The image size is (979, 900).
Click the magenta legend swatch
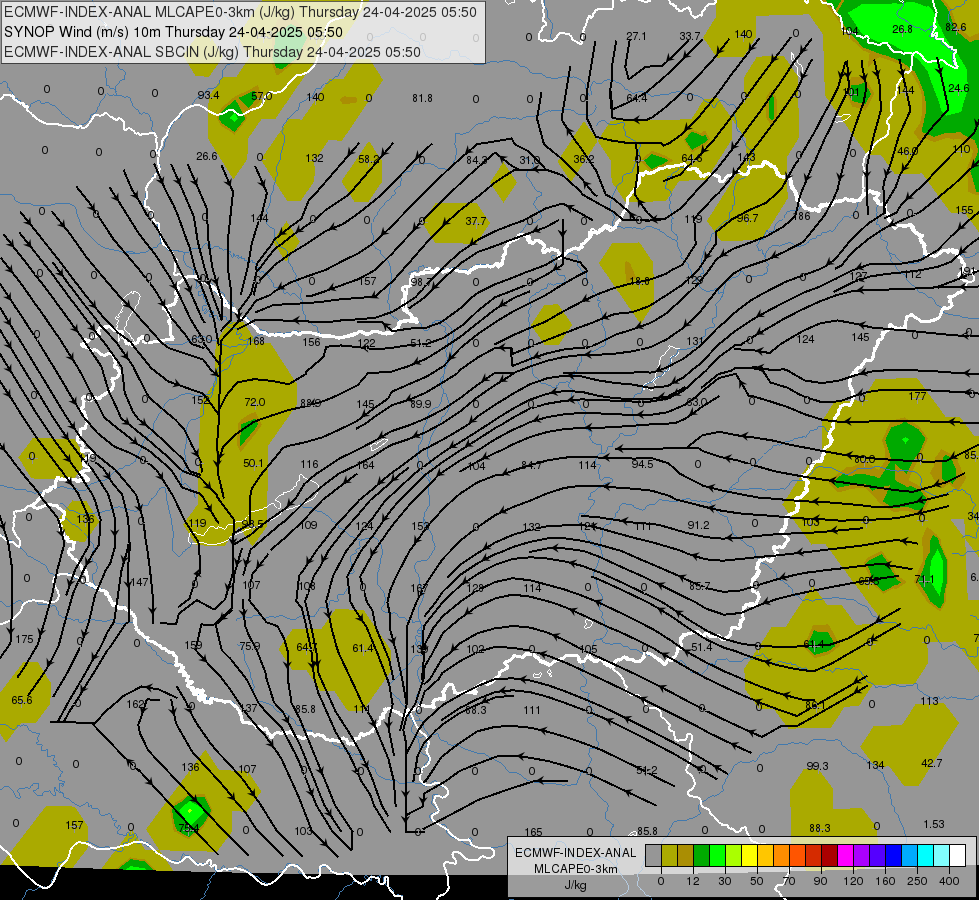(x=845, y=855)
